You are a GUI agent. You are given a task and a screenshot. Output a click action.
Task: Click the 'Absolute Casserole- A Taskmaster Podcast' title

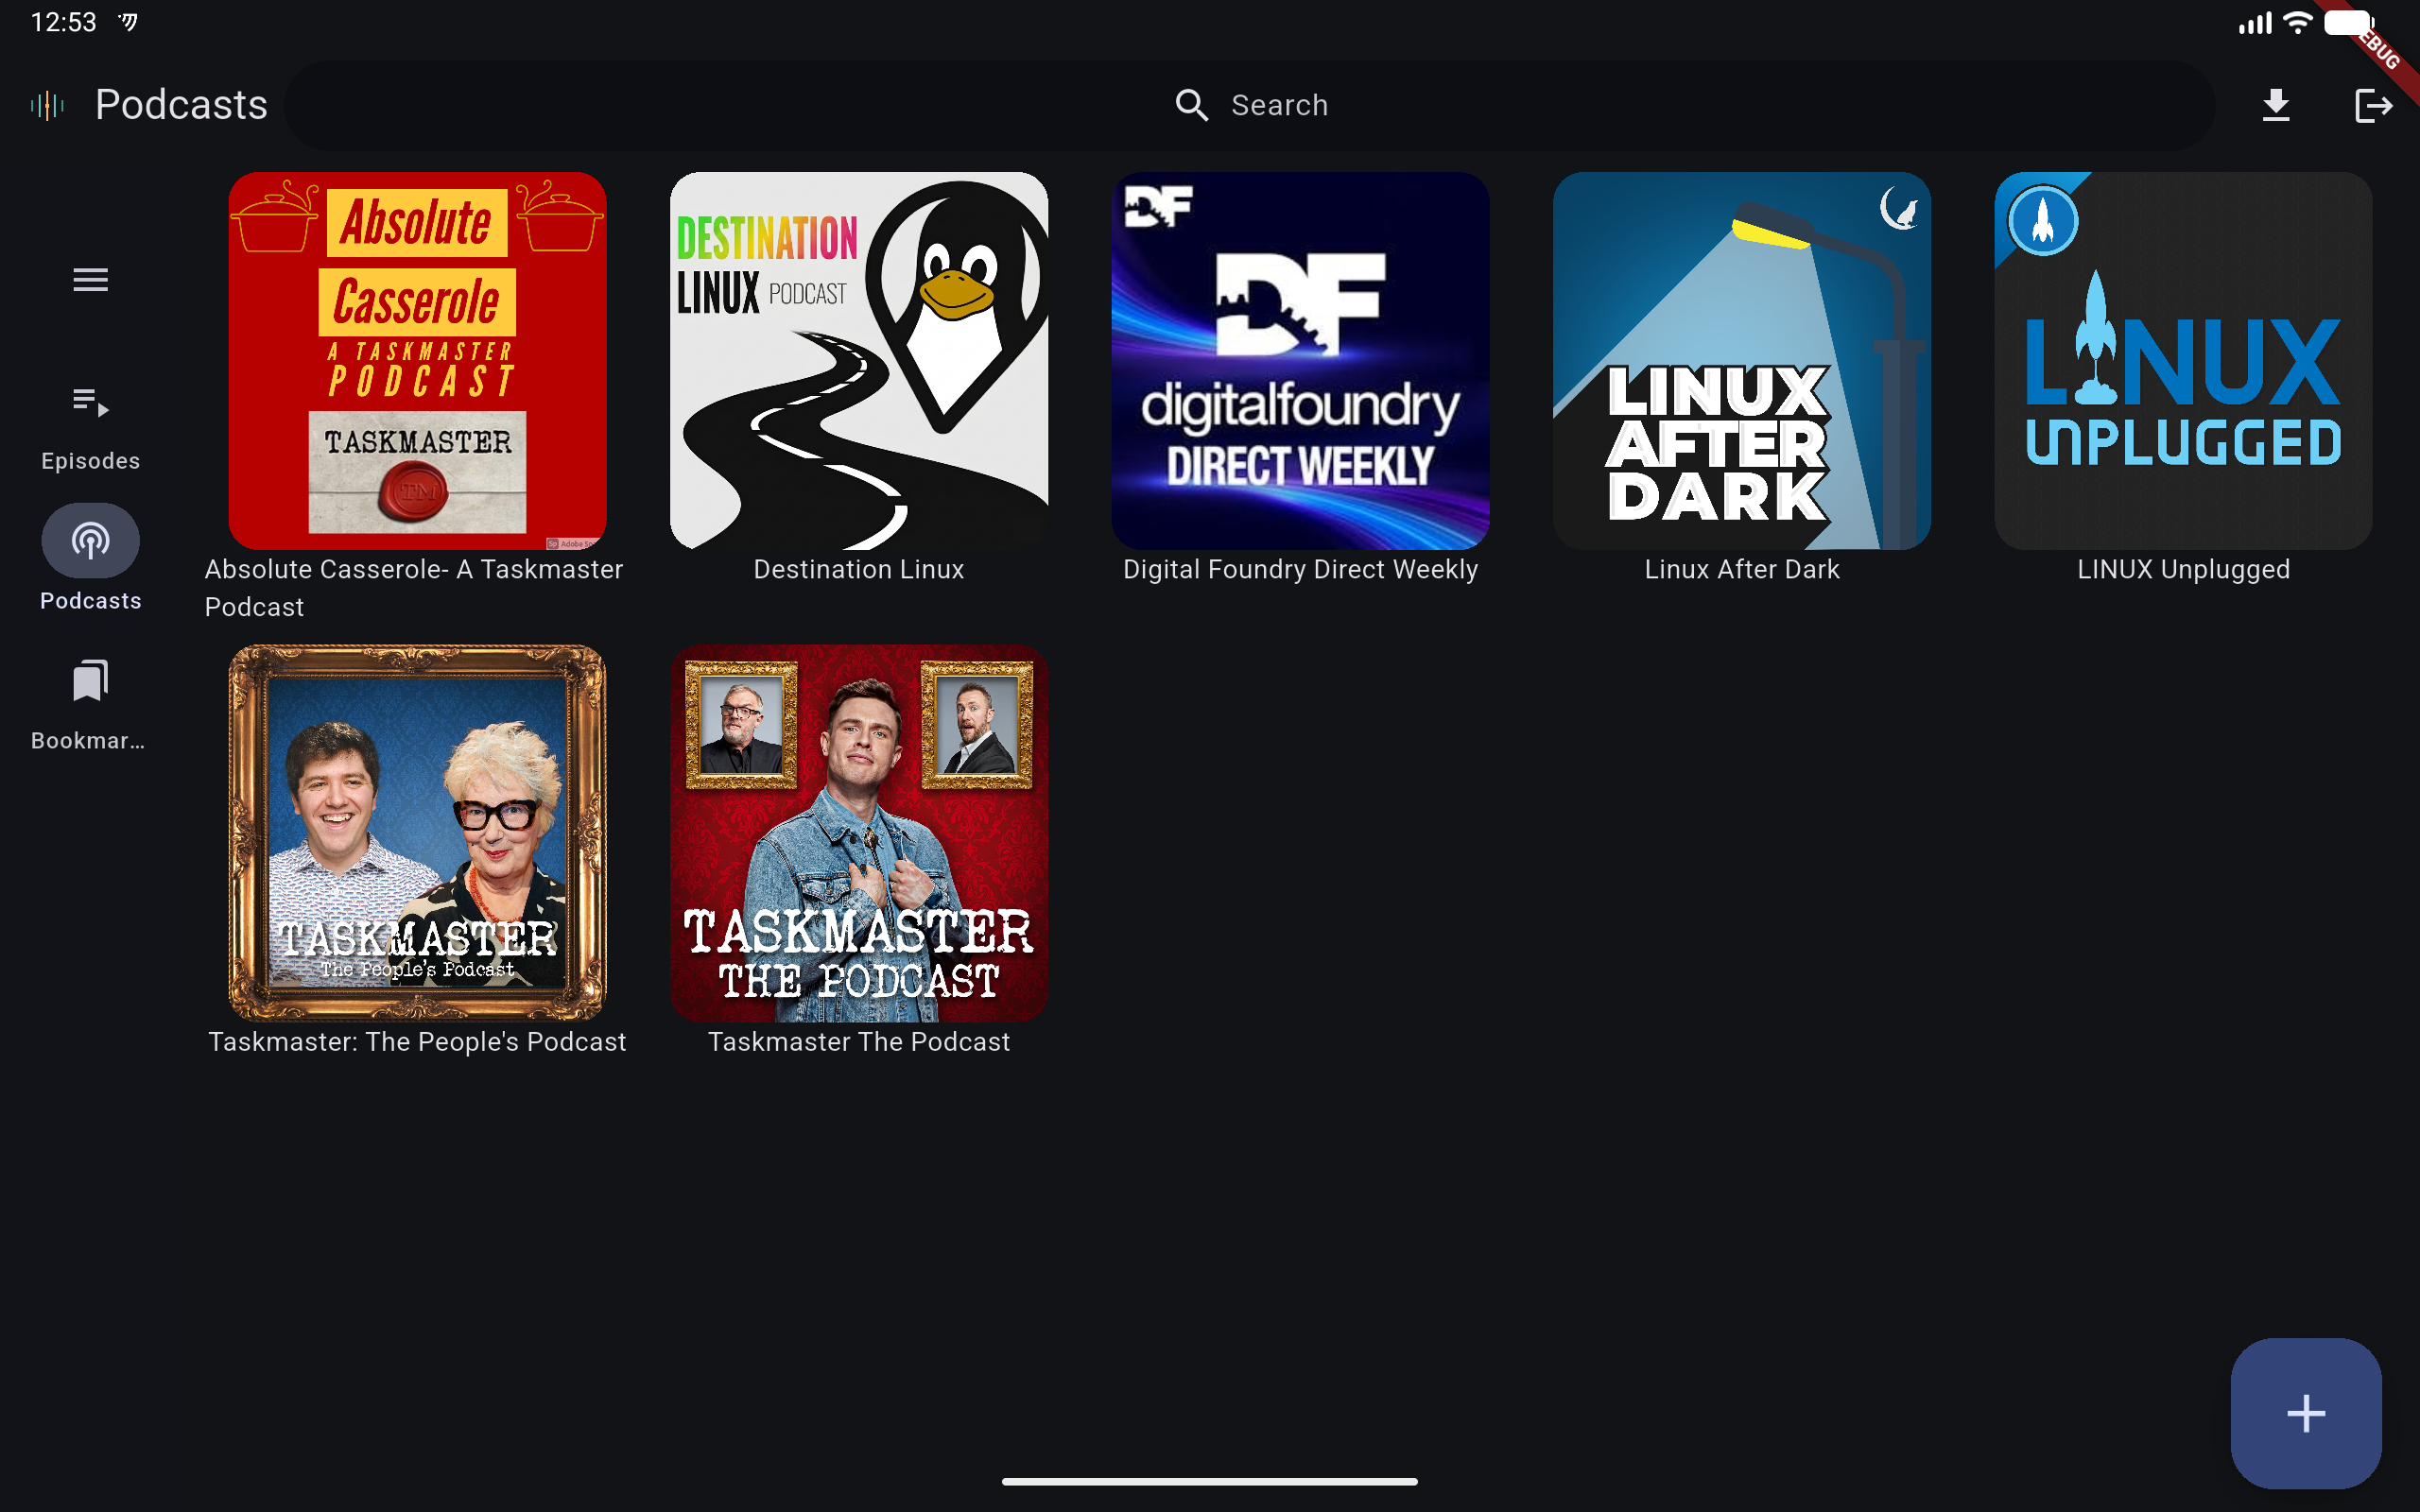(414, 588)
